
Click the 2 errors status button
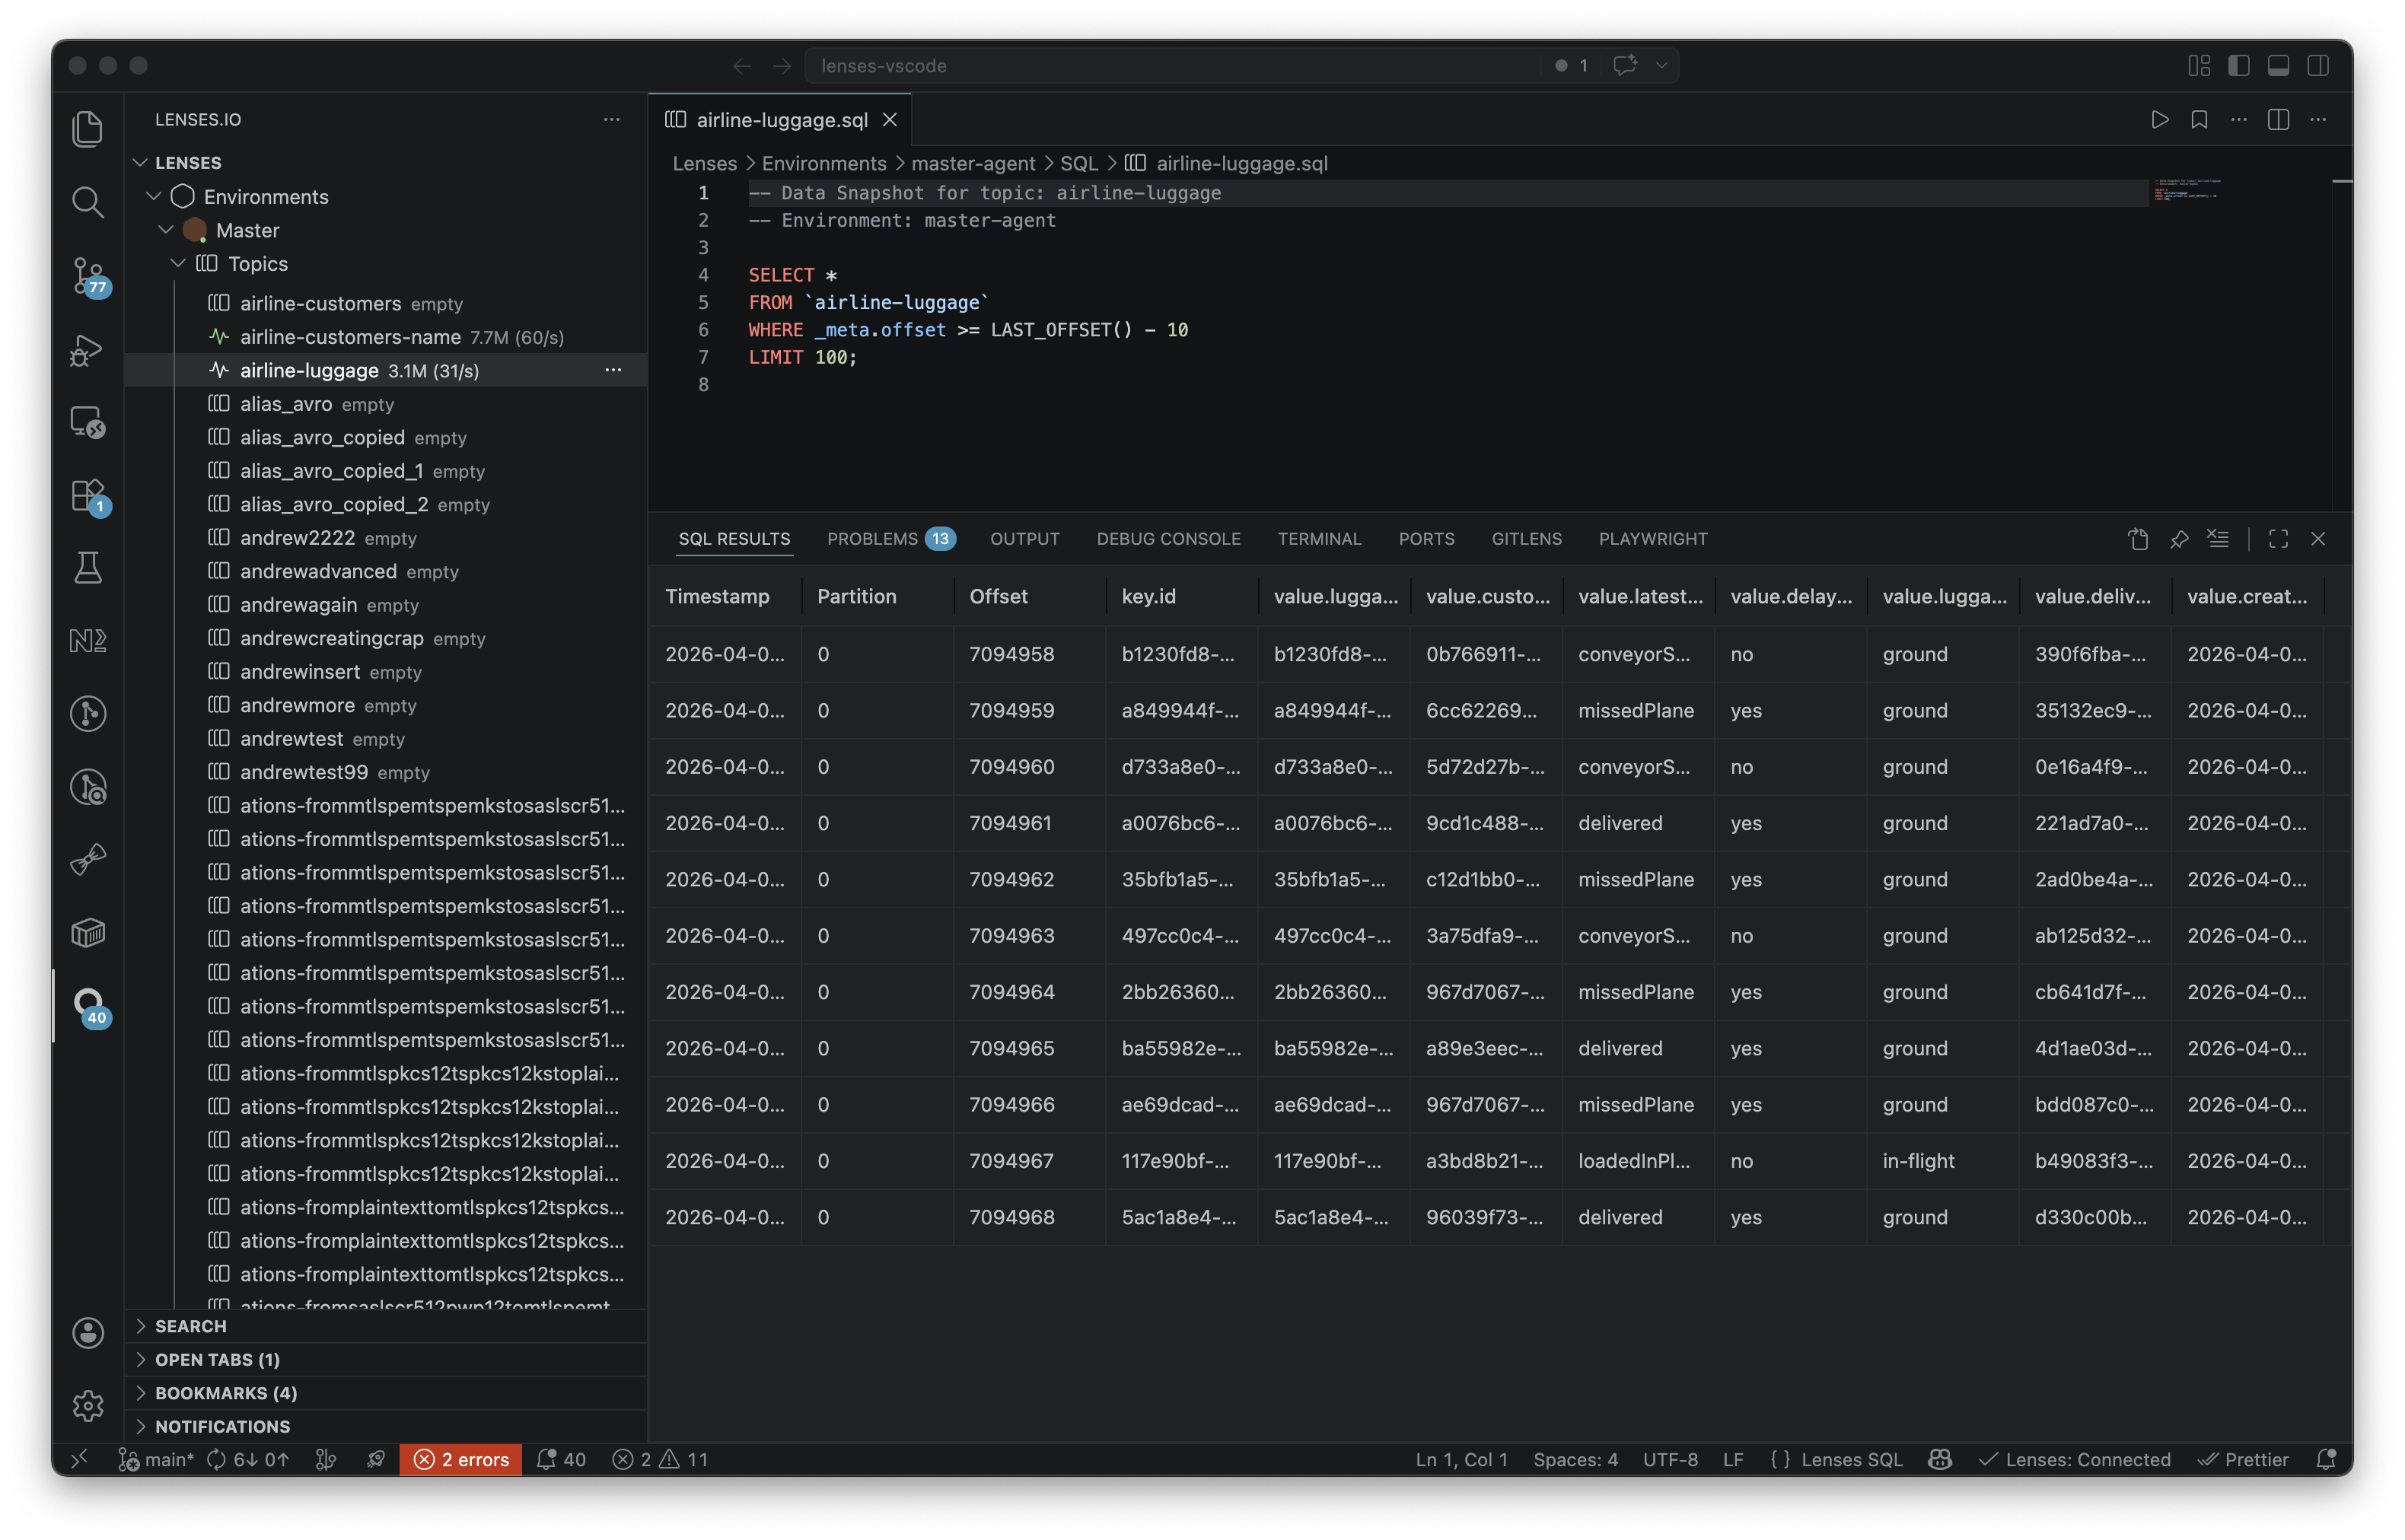tap(461, 1459)
